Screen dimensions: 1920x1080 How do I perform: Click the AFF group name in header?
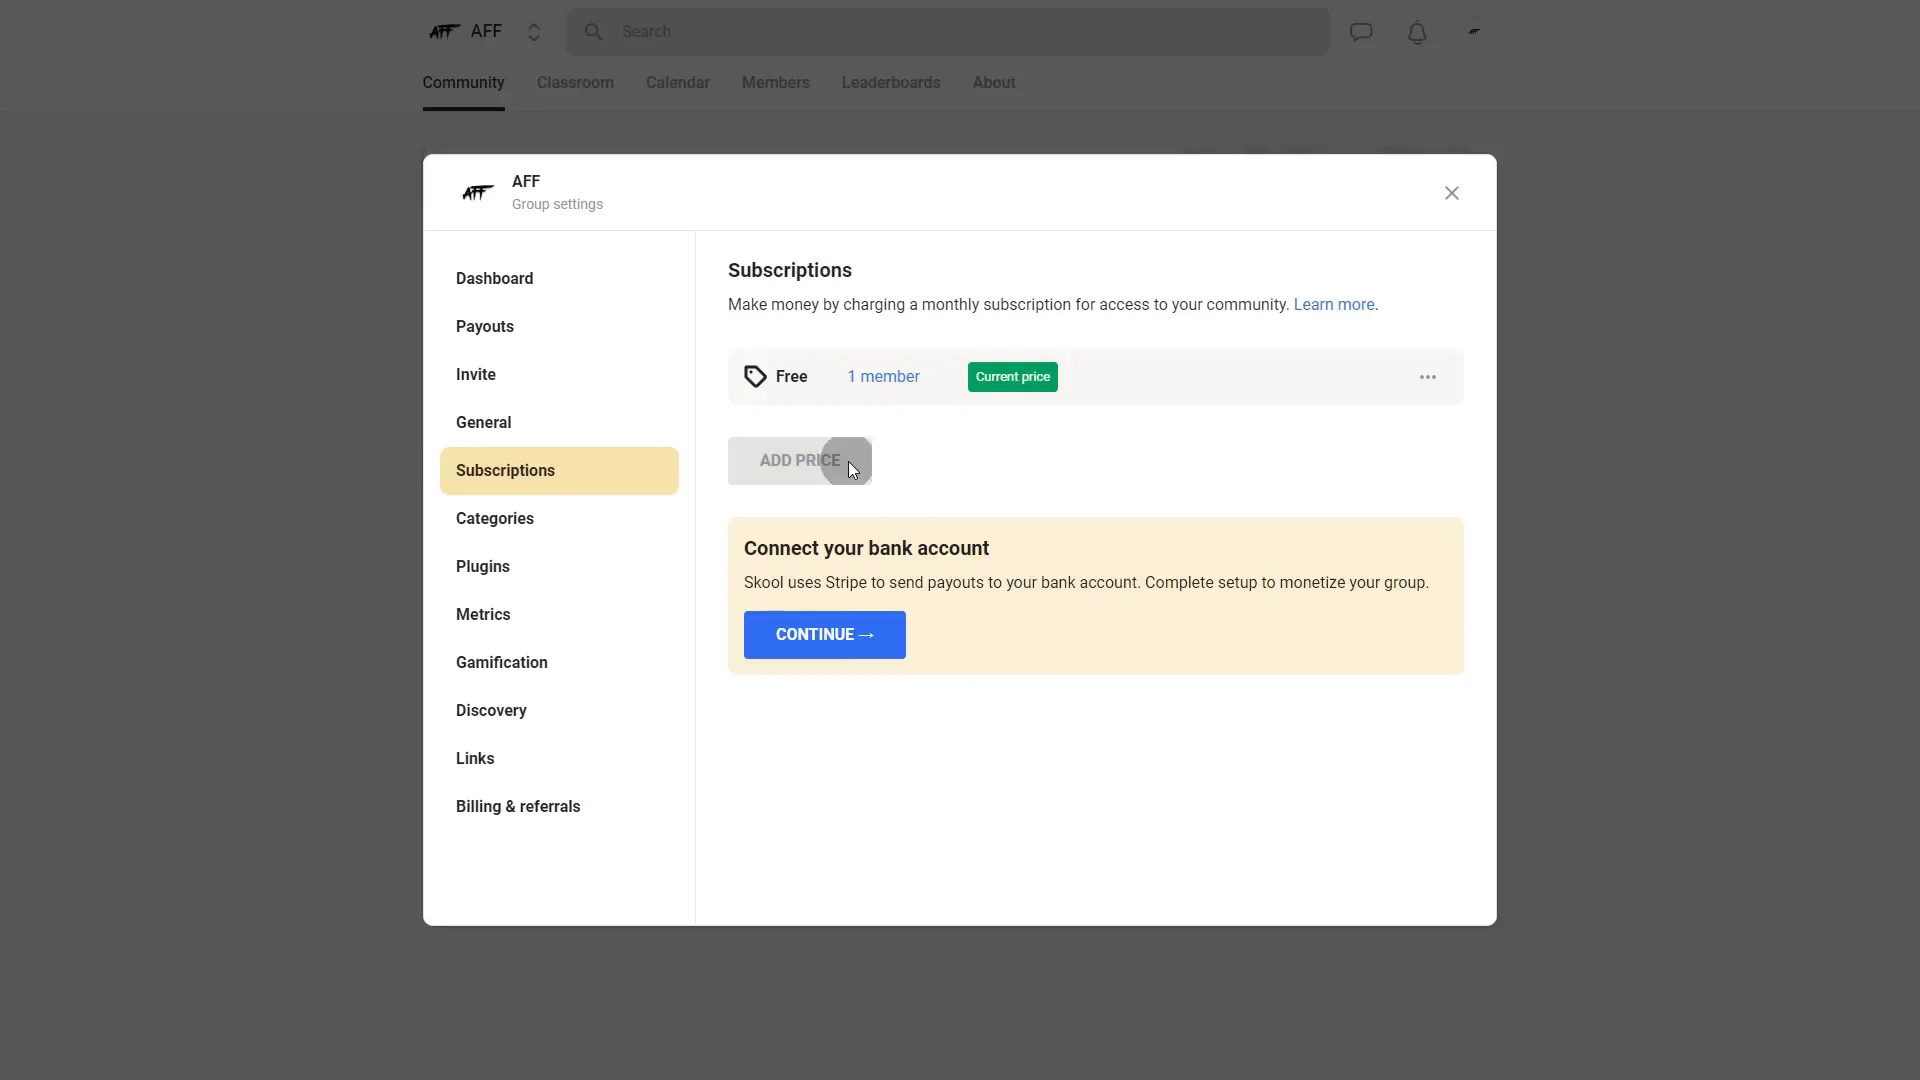click(x=486, y=32)
